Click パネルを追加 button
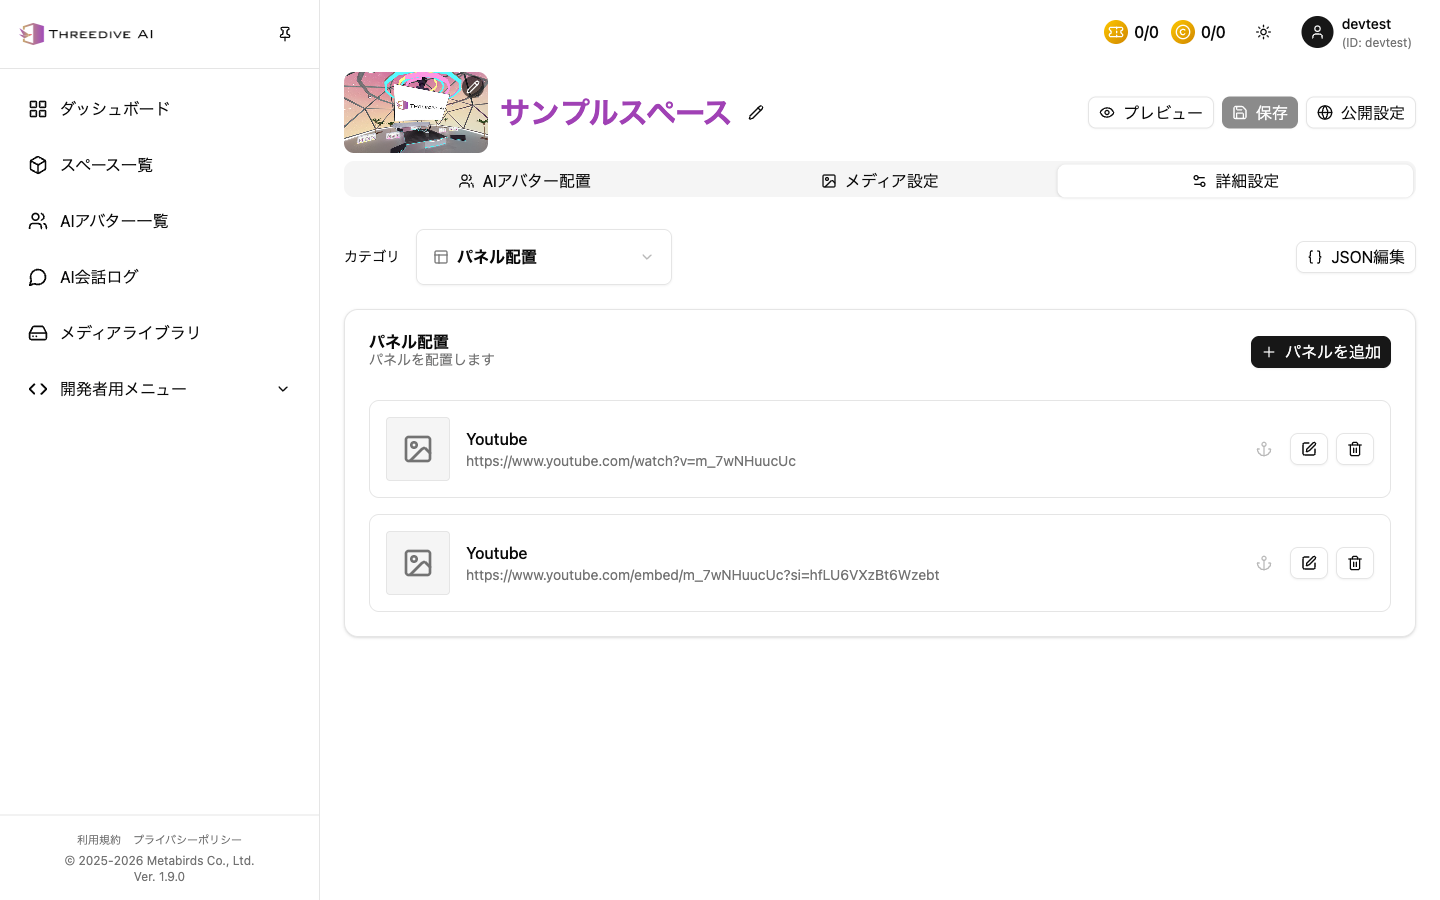The width and height of the screenshot is (1440, 900). tap(1321, 352)
